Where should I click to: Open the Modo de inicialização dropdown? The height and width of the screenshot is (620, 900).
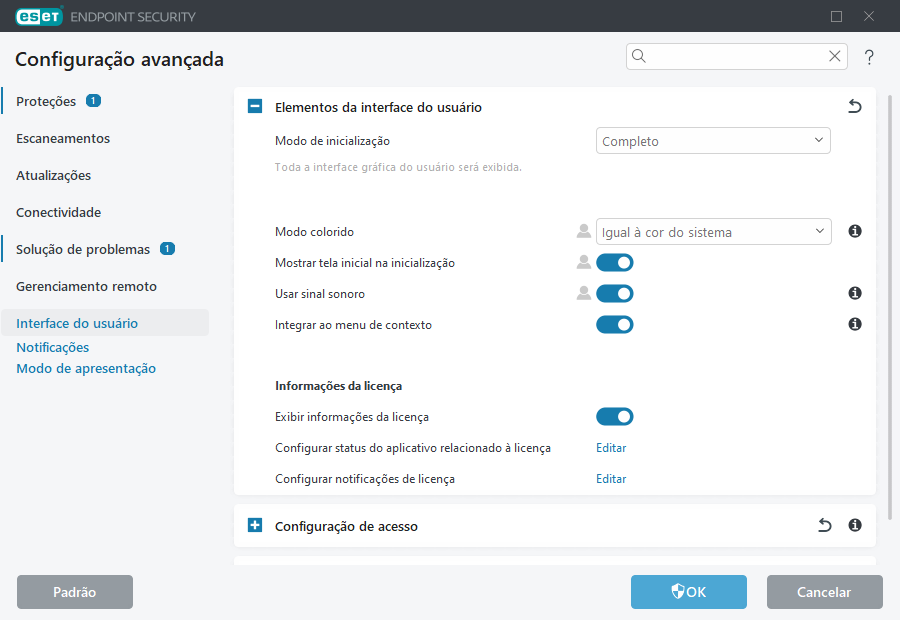click(713, 140)
